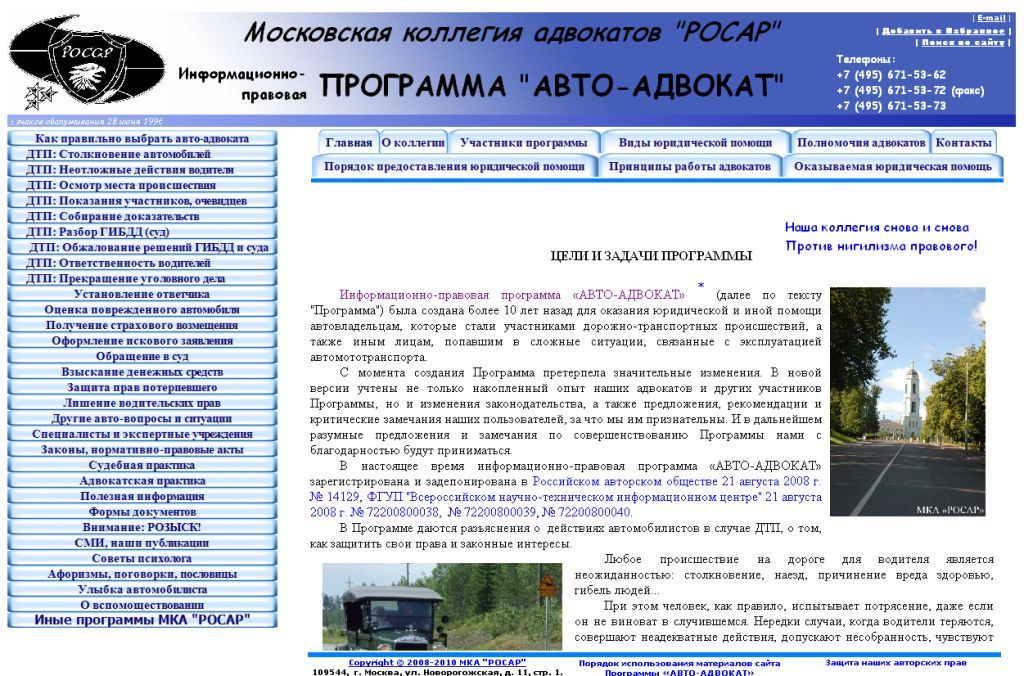
Task: Open Формы документов section
Action: [142, 512]
